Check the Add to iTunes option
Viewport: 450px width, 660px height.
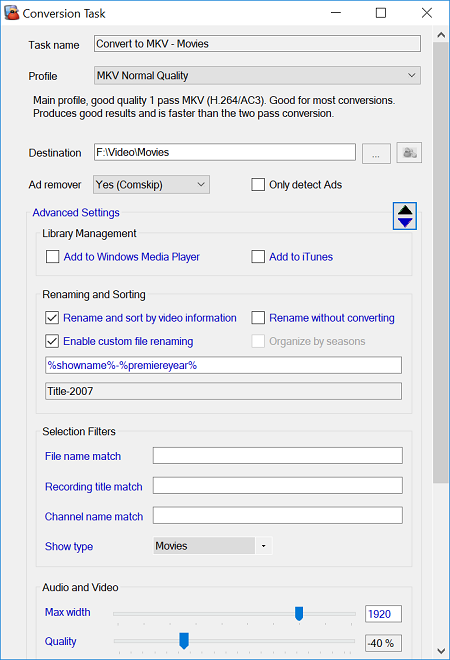pyautogui.click(x=258, y=257)
